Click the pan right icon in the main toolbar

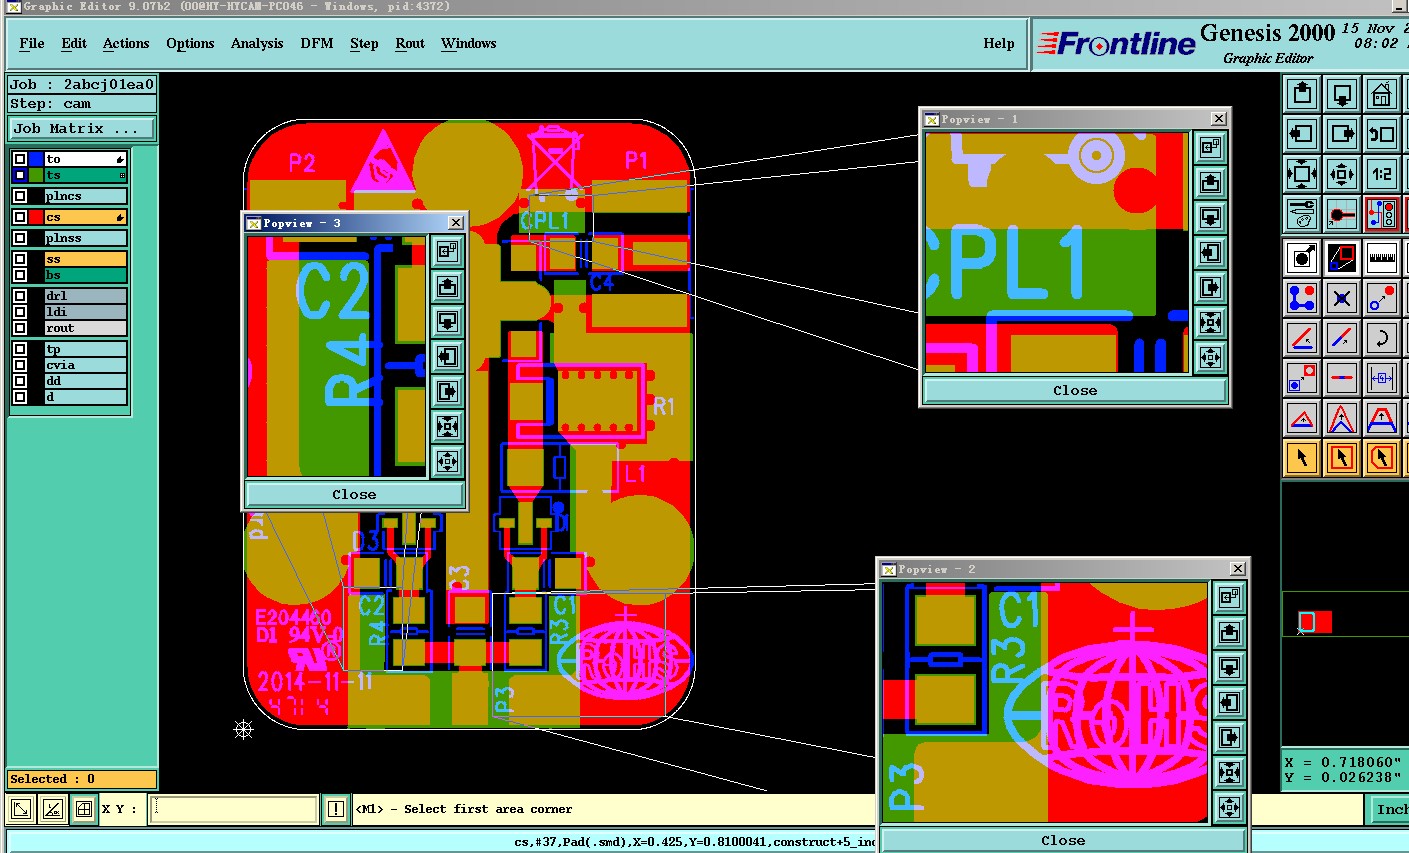pos(1342,133)
